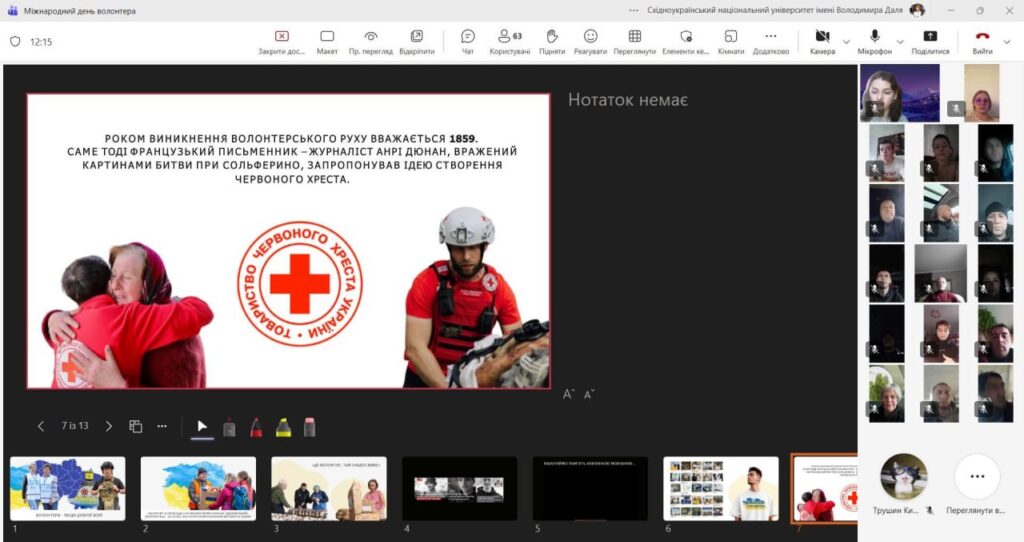This screenshot has width=1024, height=542.
Task: Select the laser pointer tool
Action: point(229,427)
